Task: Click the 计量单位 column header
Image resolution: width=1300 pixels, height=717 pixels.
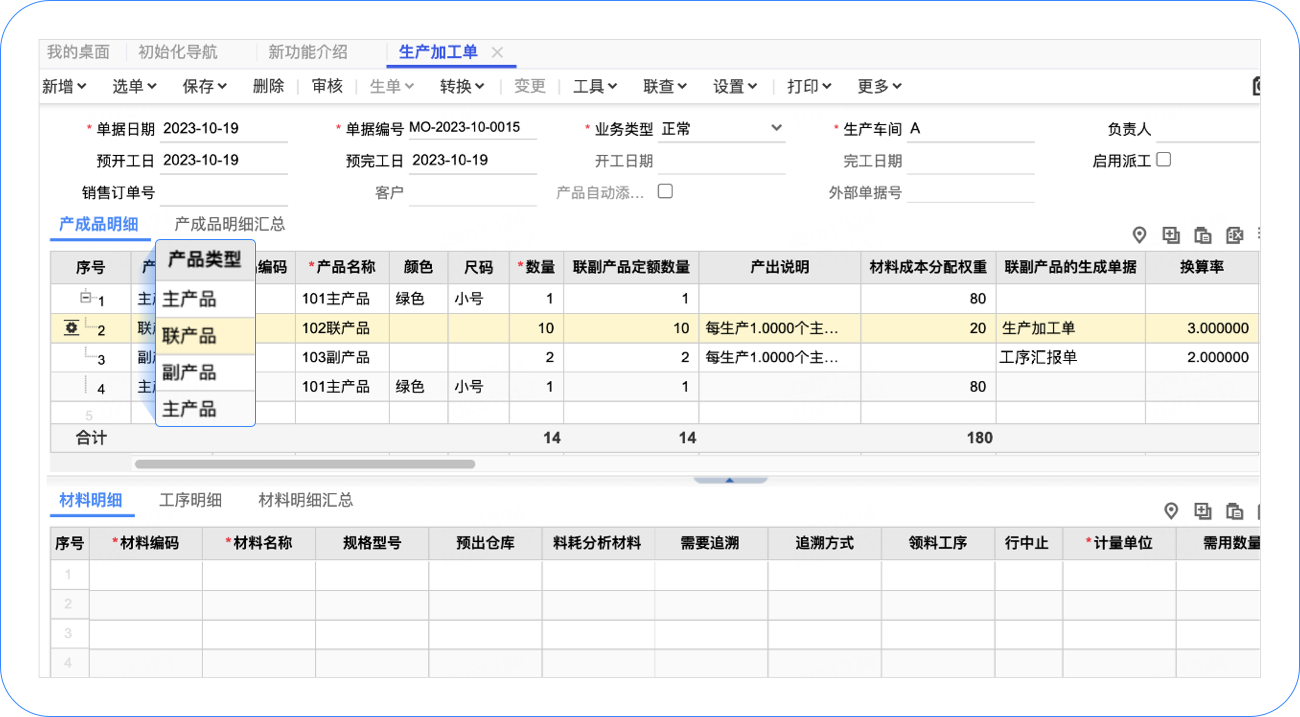Action: (1119, 543)
